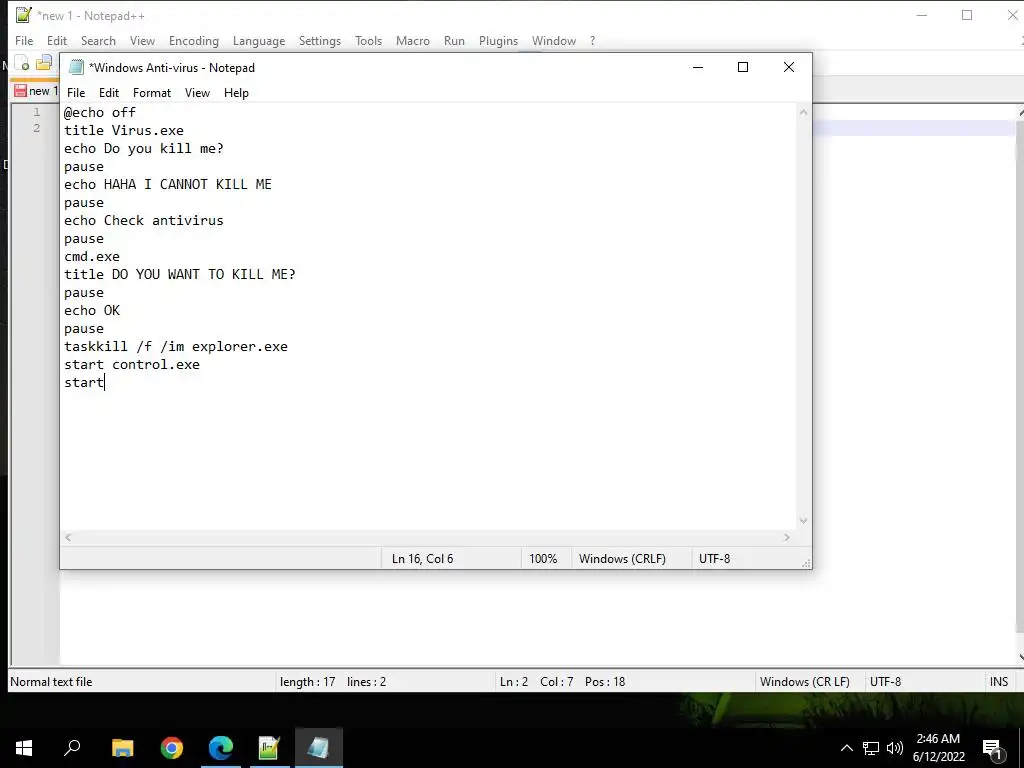This screenshot has height=768, width=1024.
Task: Click Notepad vertical scrollbar up arrow
Action: (x=803, y=112)
